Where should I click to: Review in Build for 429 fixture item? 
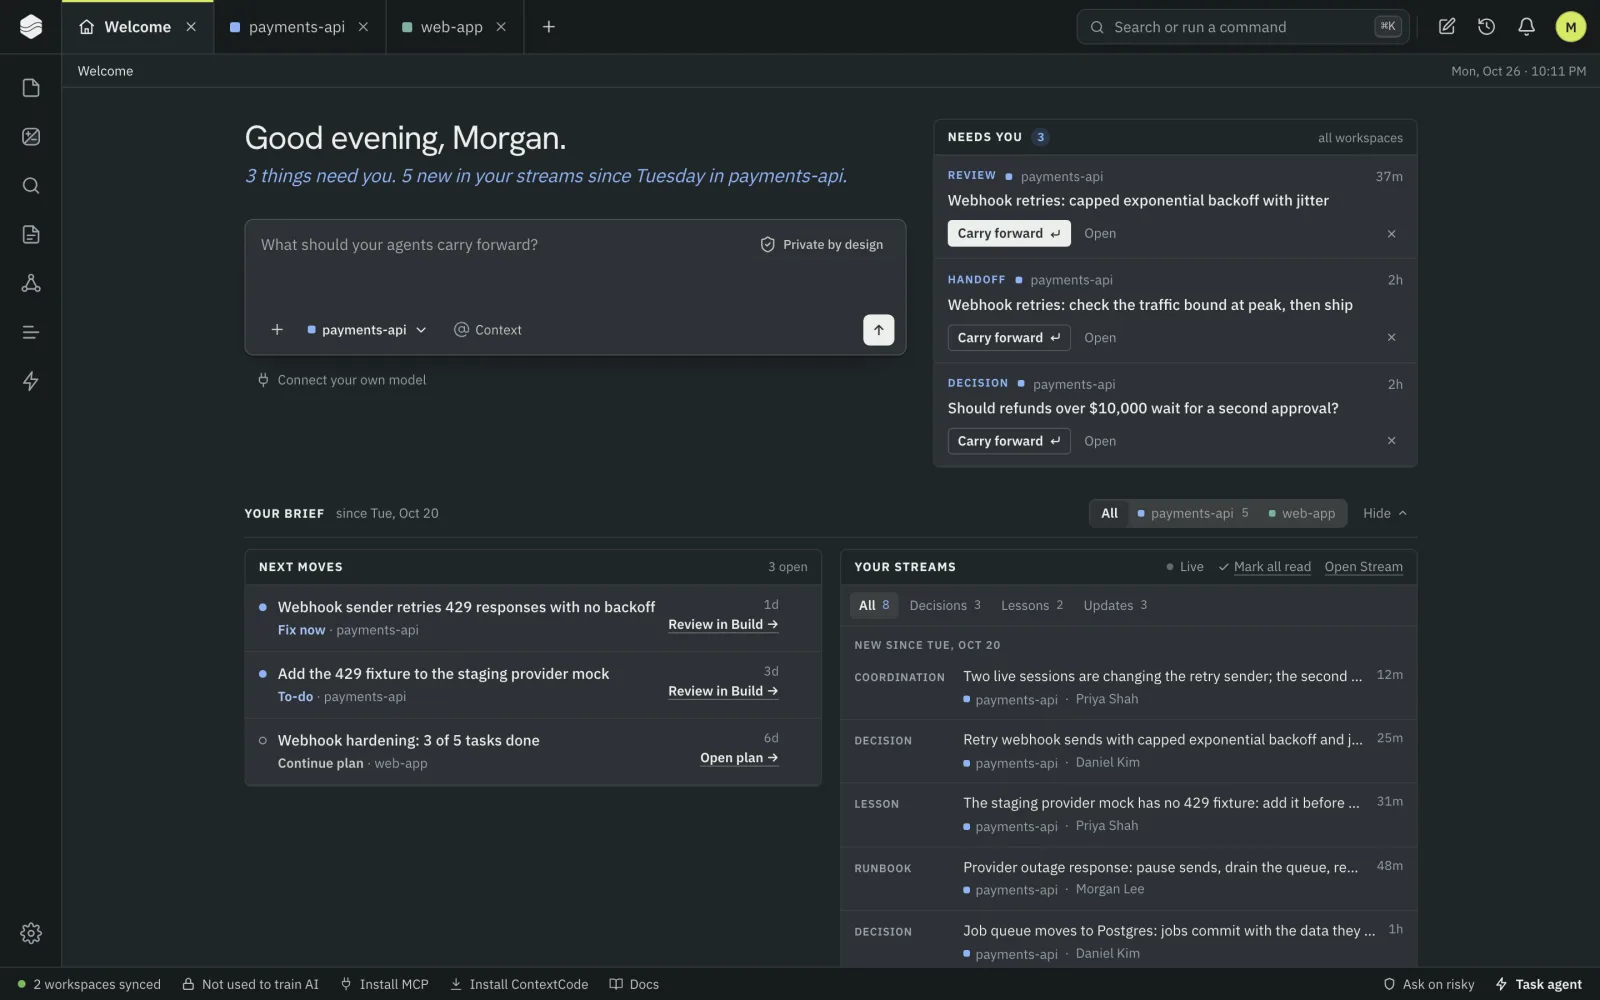(x=723, y=691)
